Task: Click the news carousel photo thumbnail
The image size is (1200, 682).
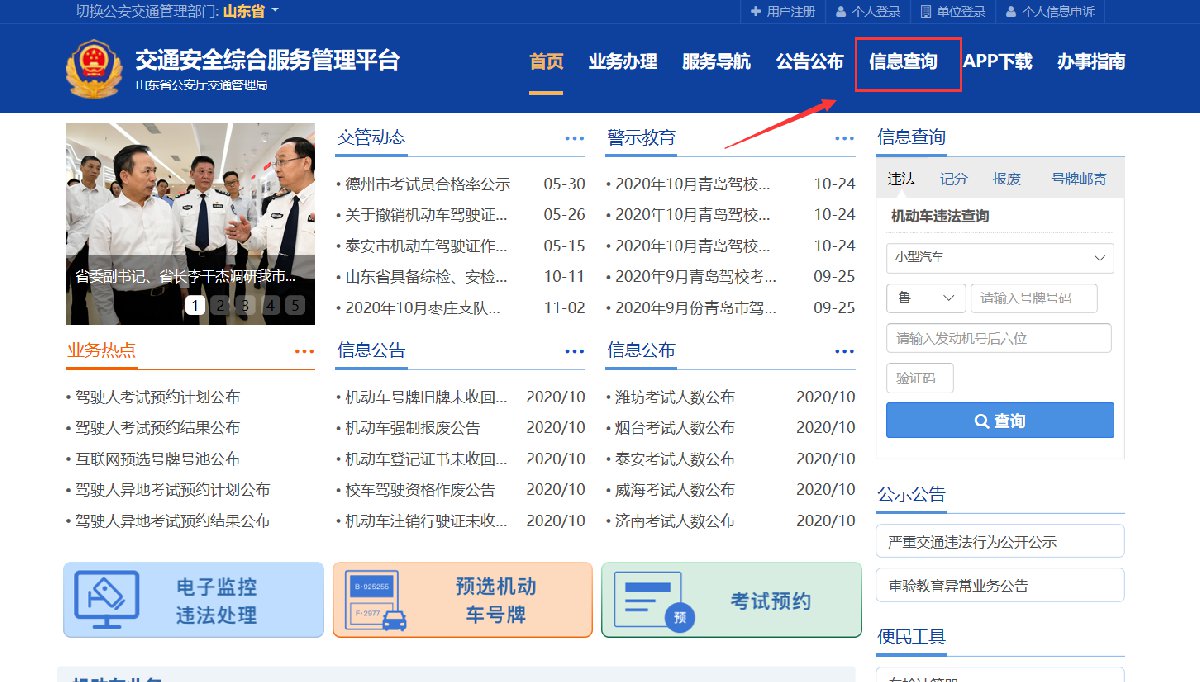Action: tap(190, 210)
